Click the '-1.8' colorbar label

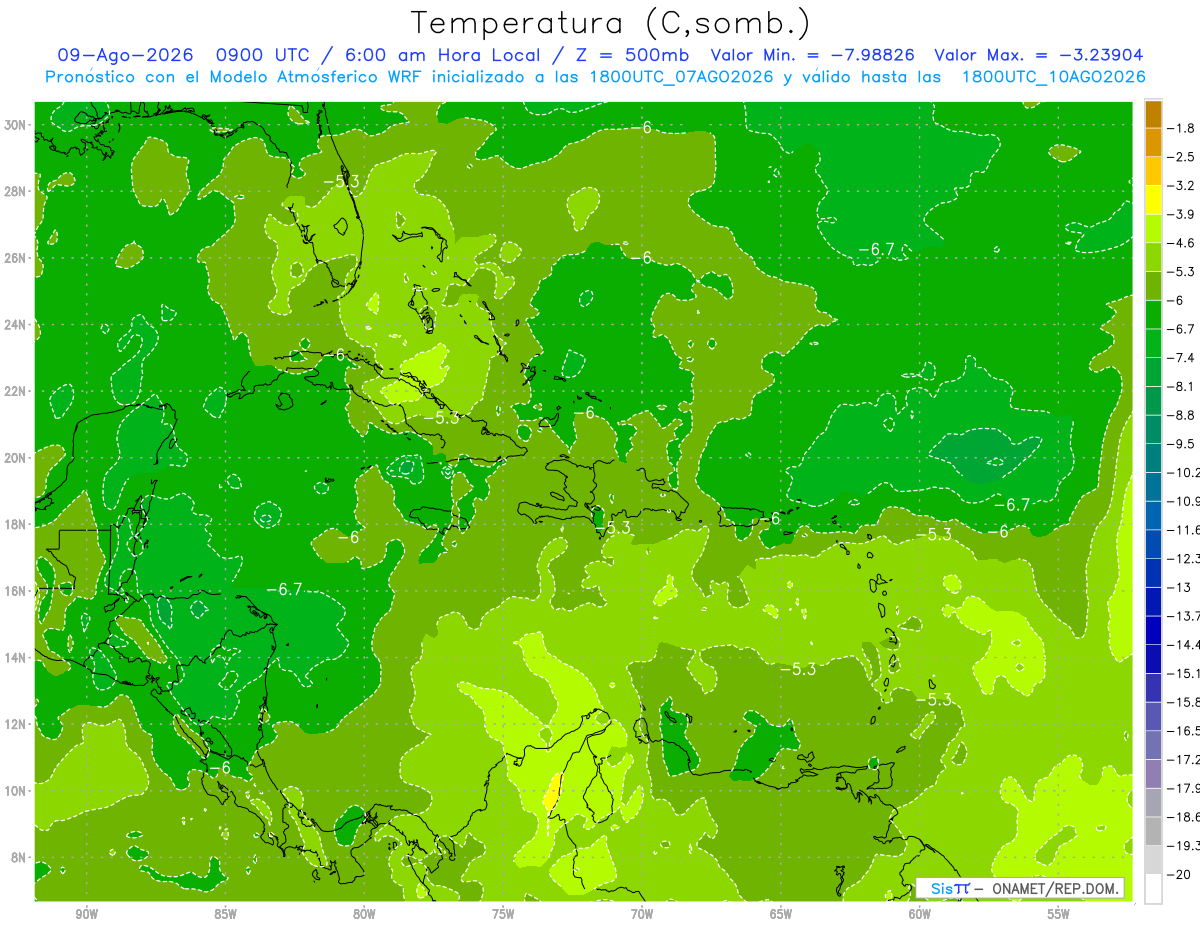click(x=1182, y=128)
